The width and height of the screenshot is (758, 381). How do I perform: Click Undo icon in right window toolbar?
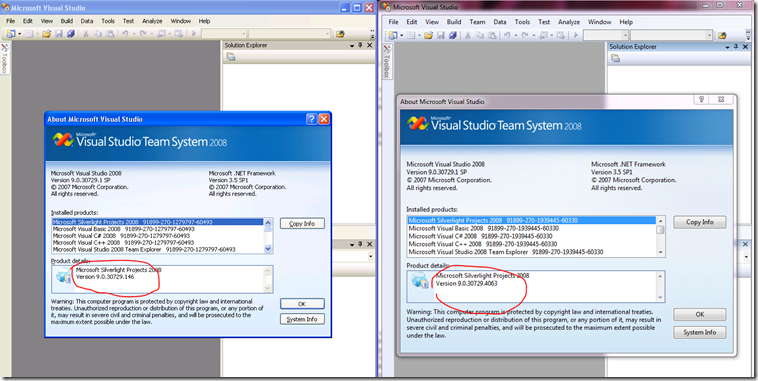point(507,35)
